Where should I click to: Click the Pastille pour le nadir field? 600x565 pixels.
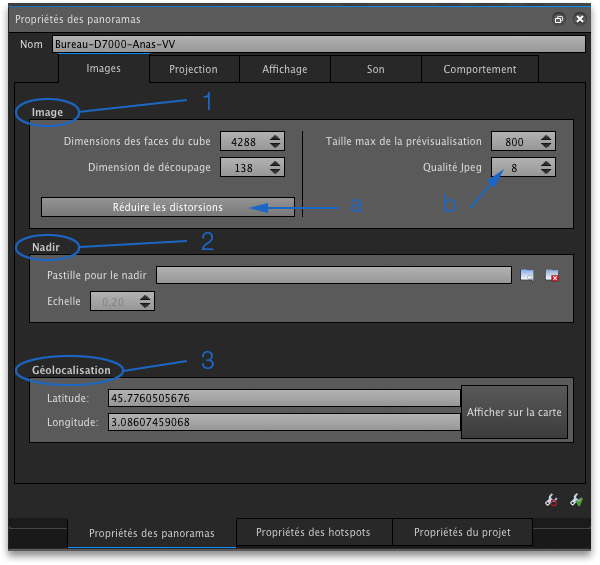click(334, 275)
